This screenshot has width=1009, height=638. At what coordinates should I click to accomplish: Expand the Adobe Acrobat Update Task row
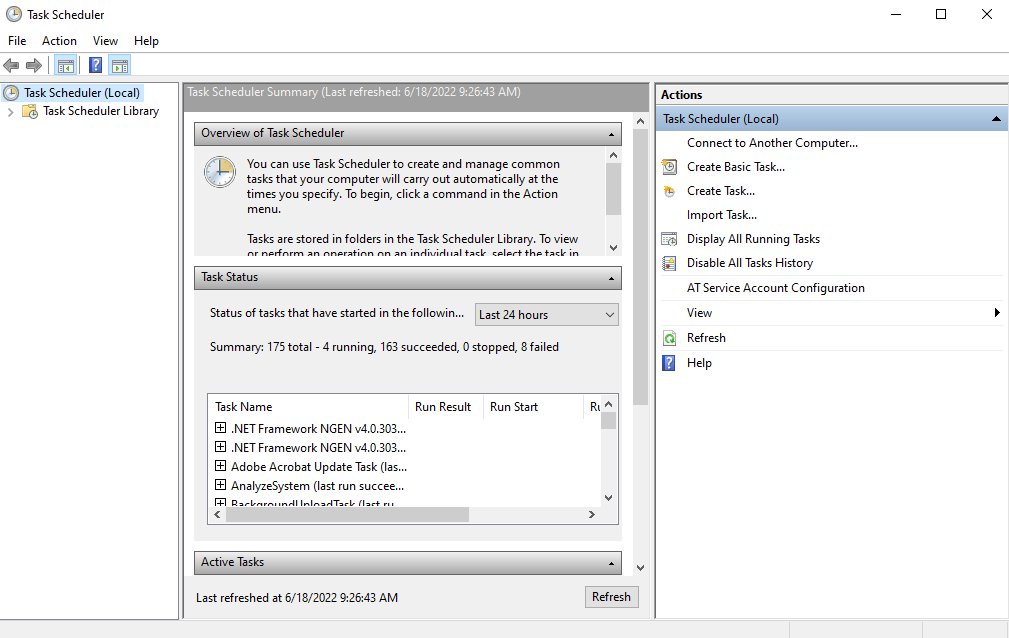[x=220, y=466]
